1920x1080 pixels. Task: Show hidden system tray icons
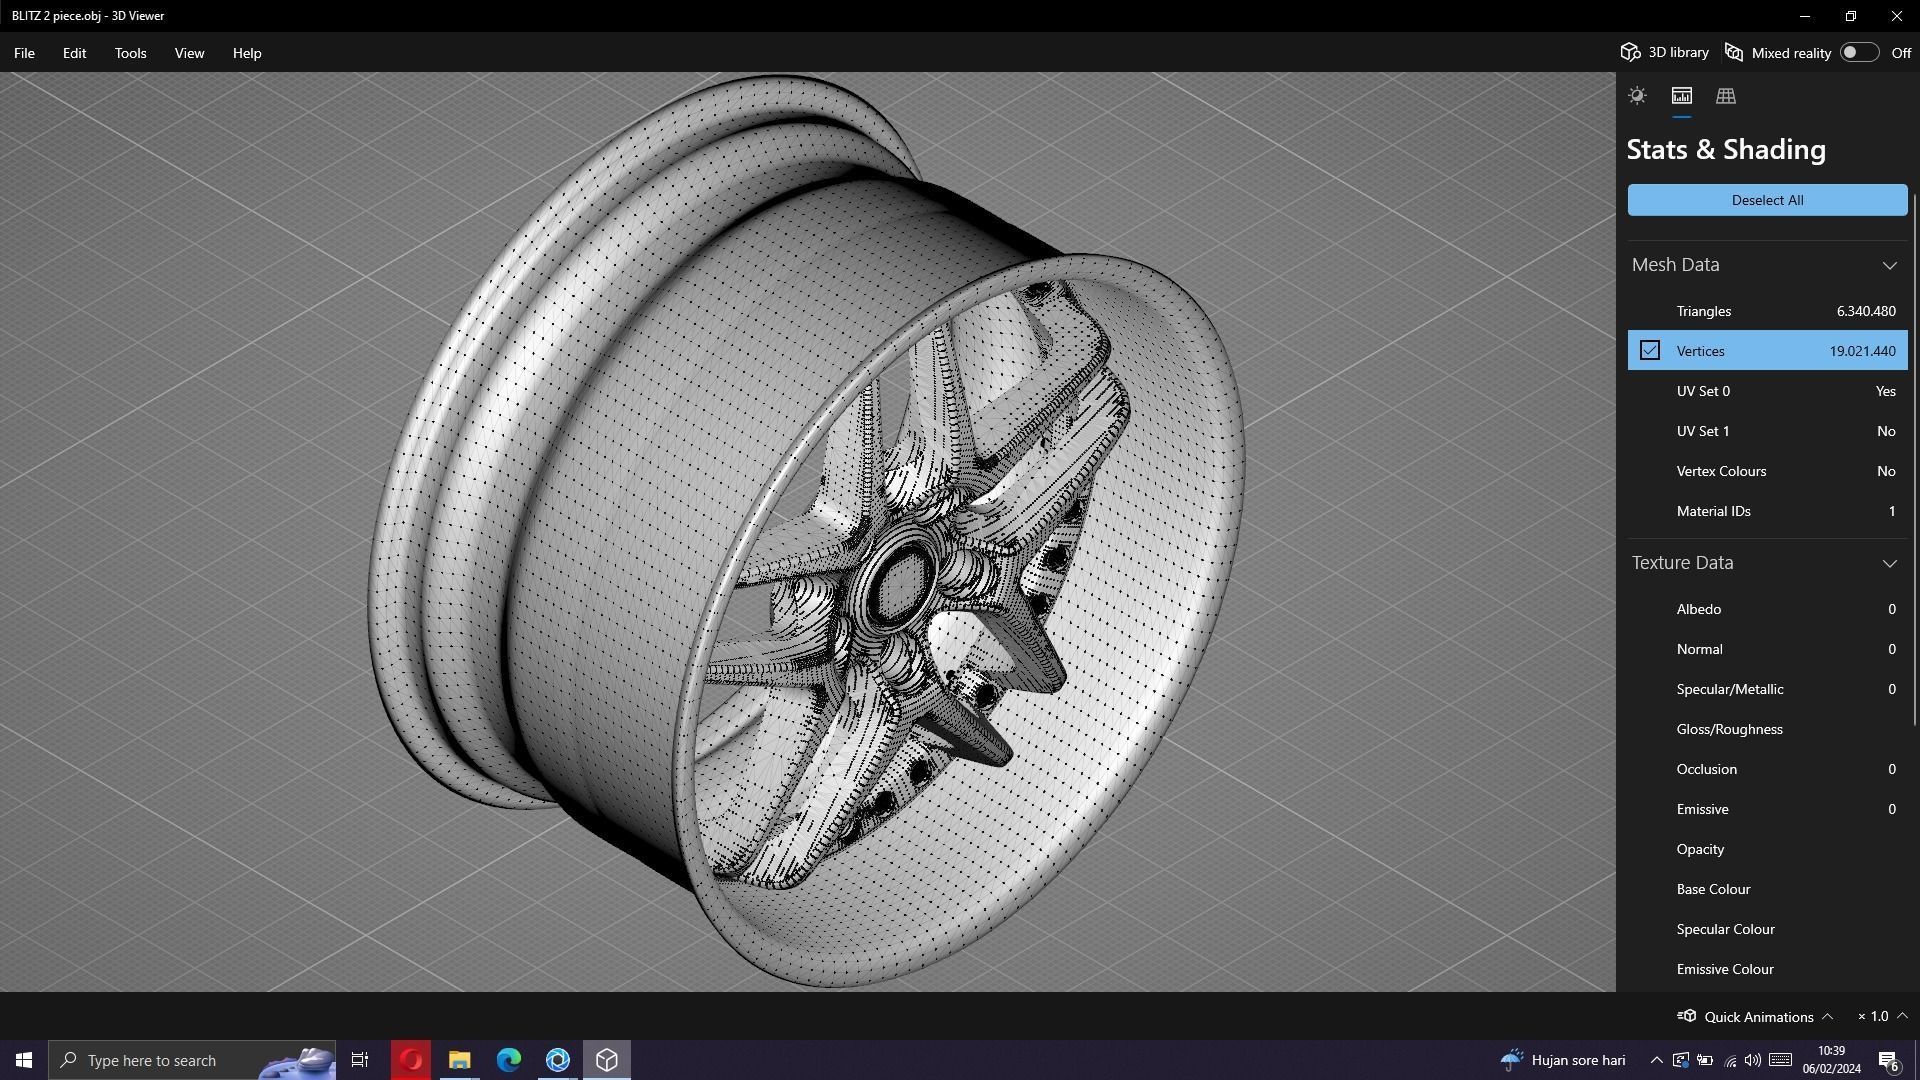[x=1656, y=1060]
